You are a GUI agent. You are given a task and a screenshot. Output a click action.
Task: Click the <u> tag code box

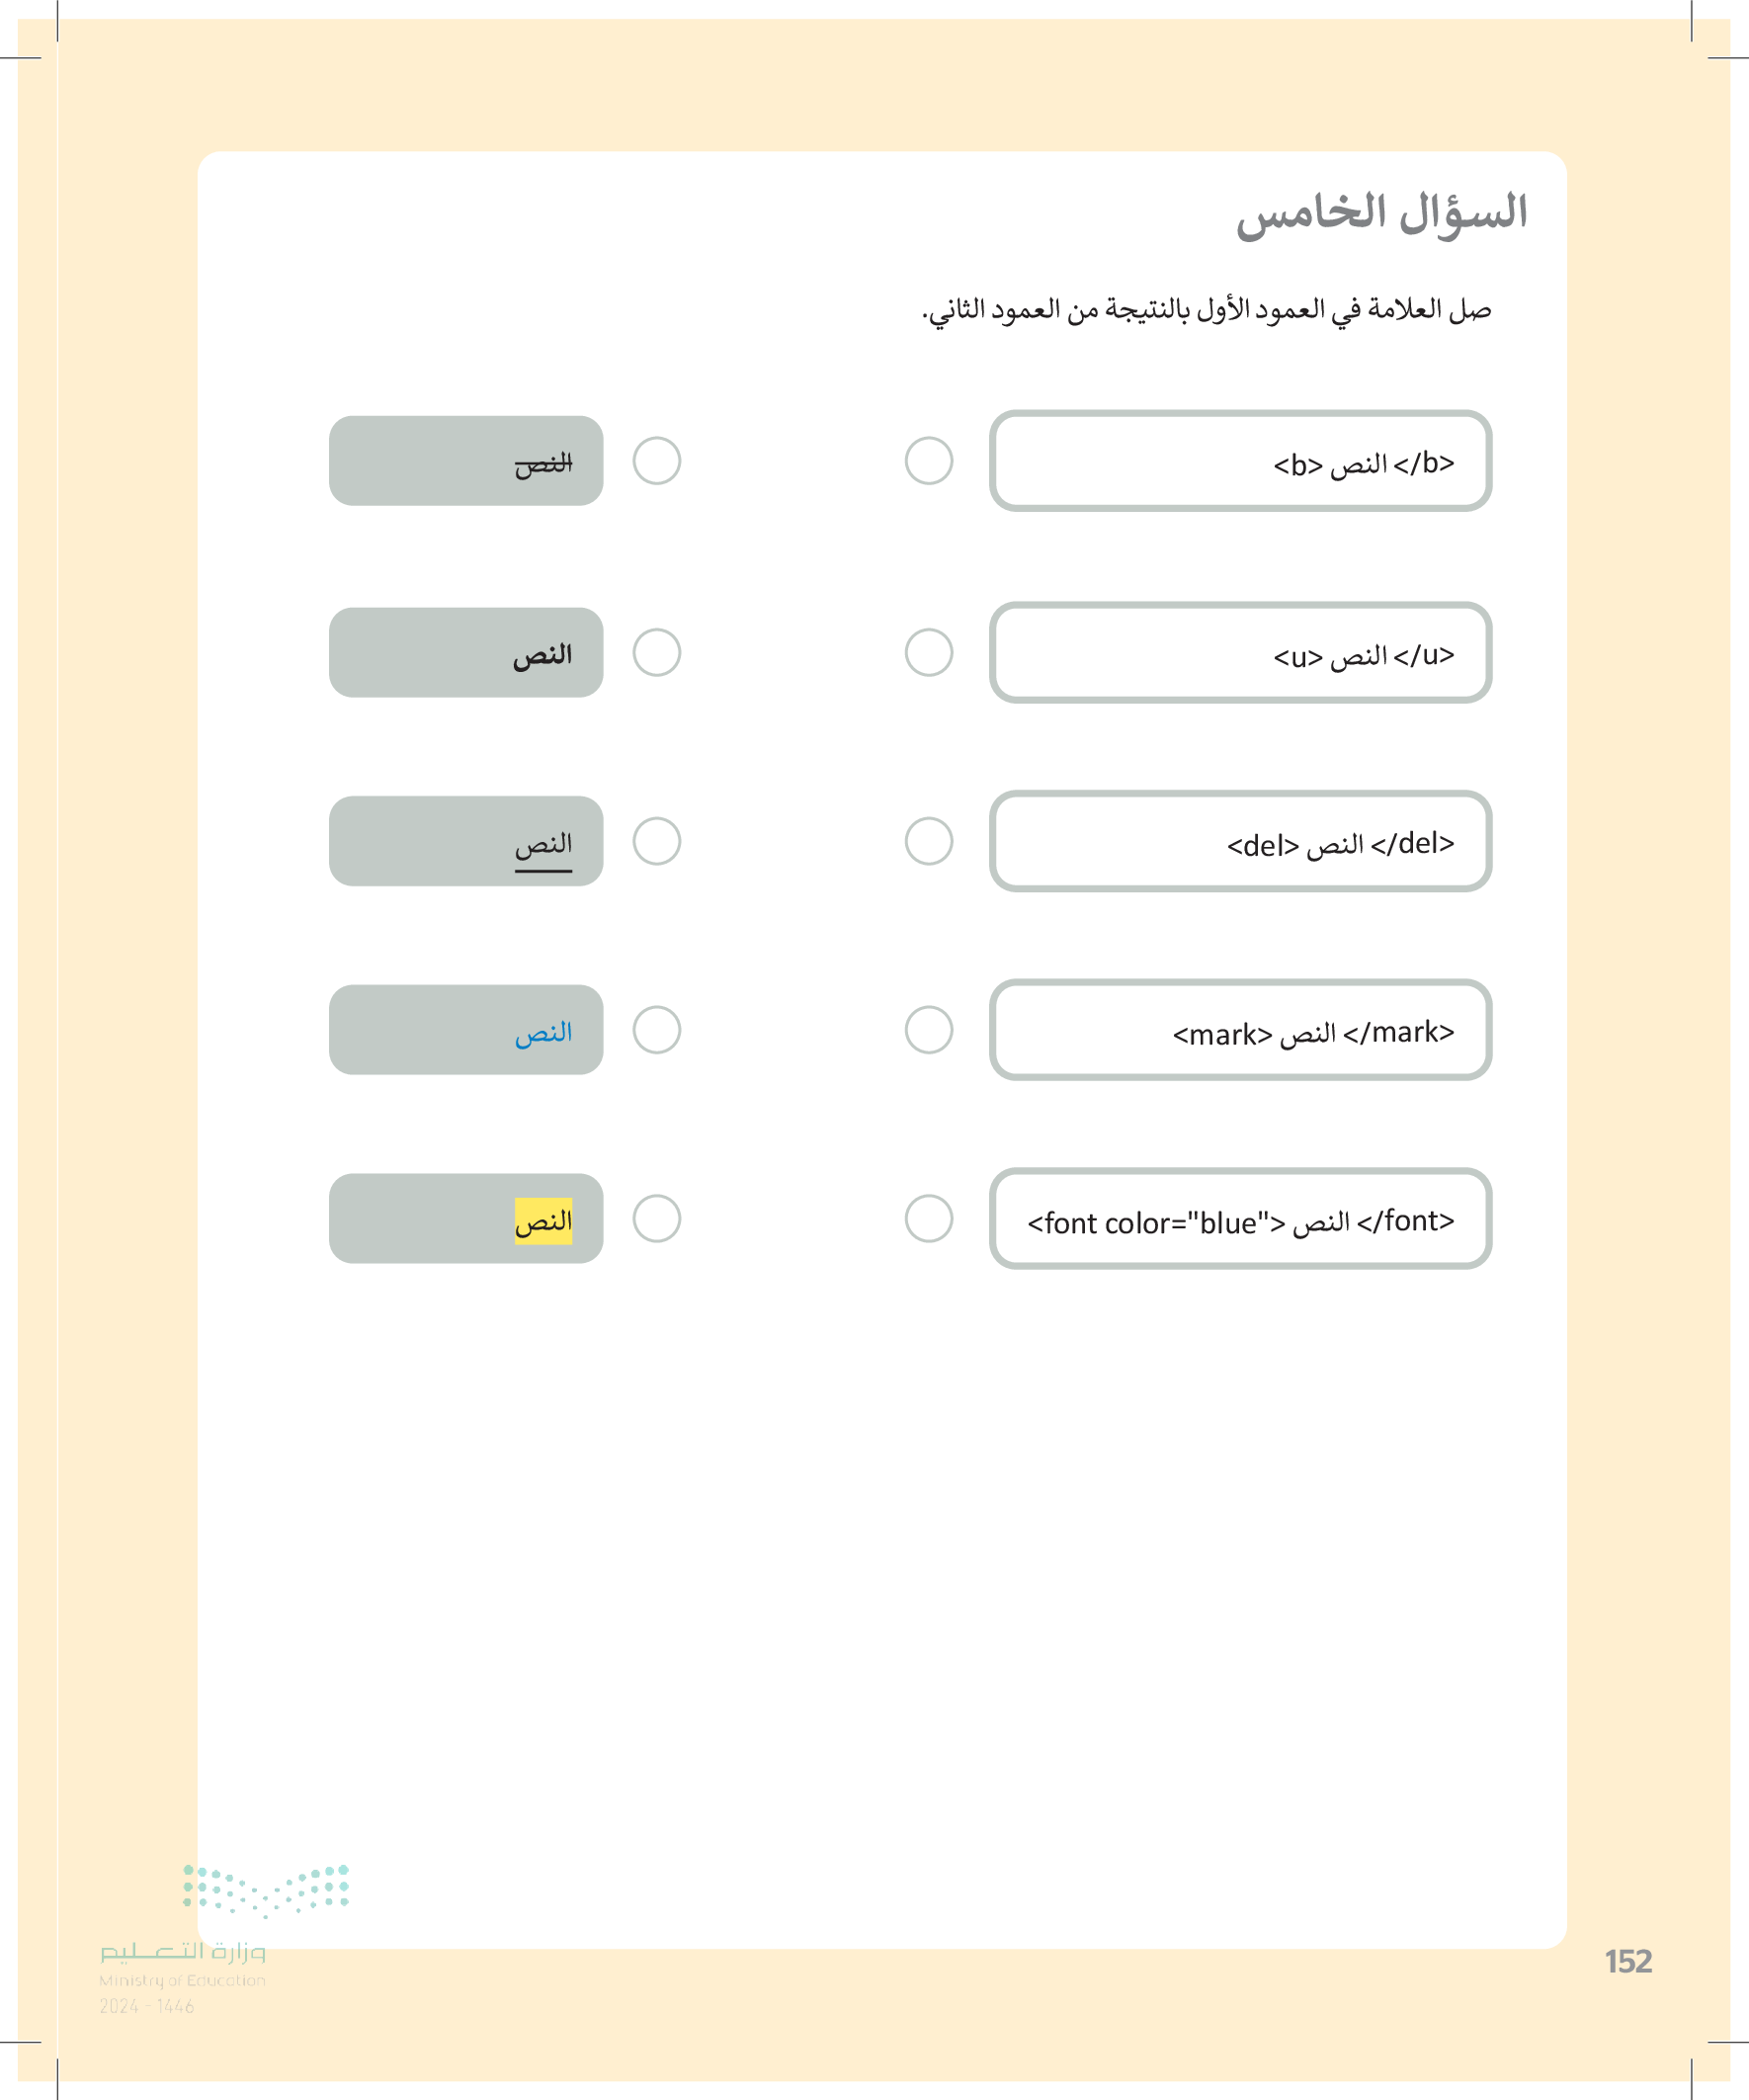1240,652
